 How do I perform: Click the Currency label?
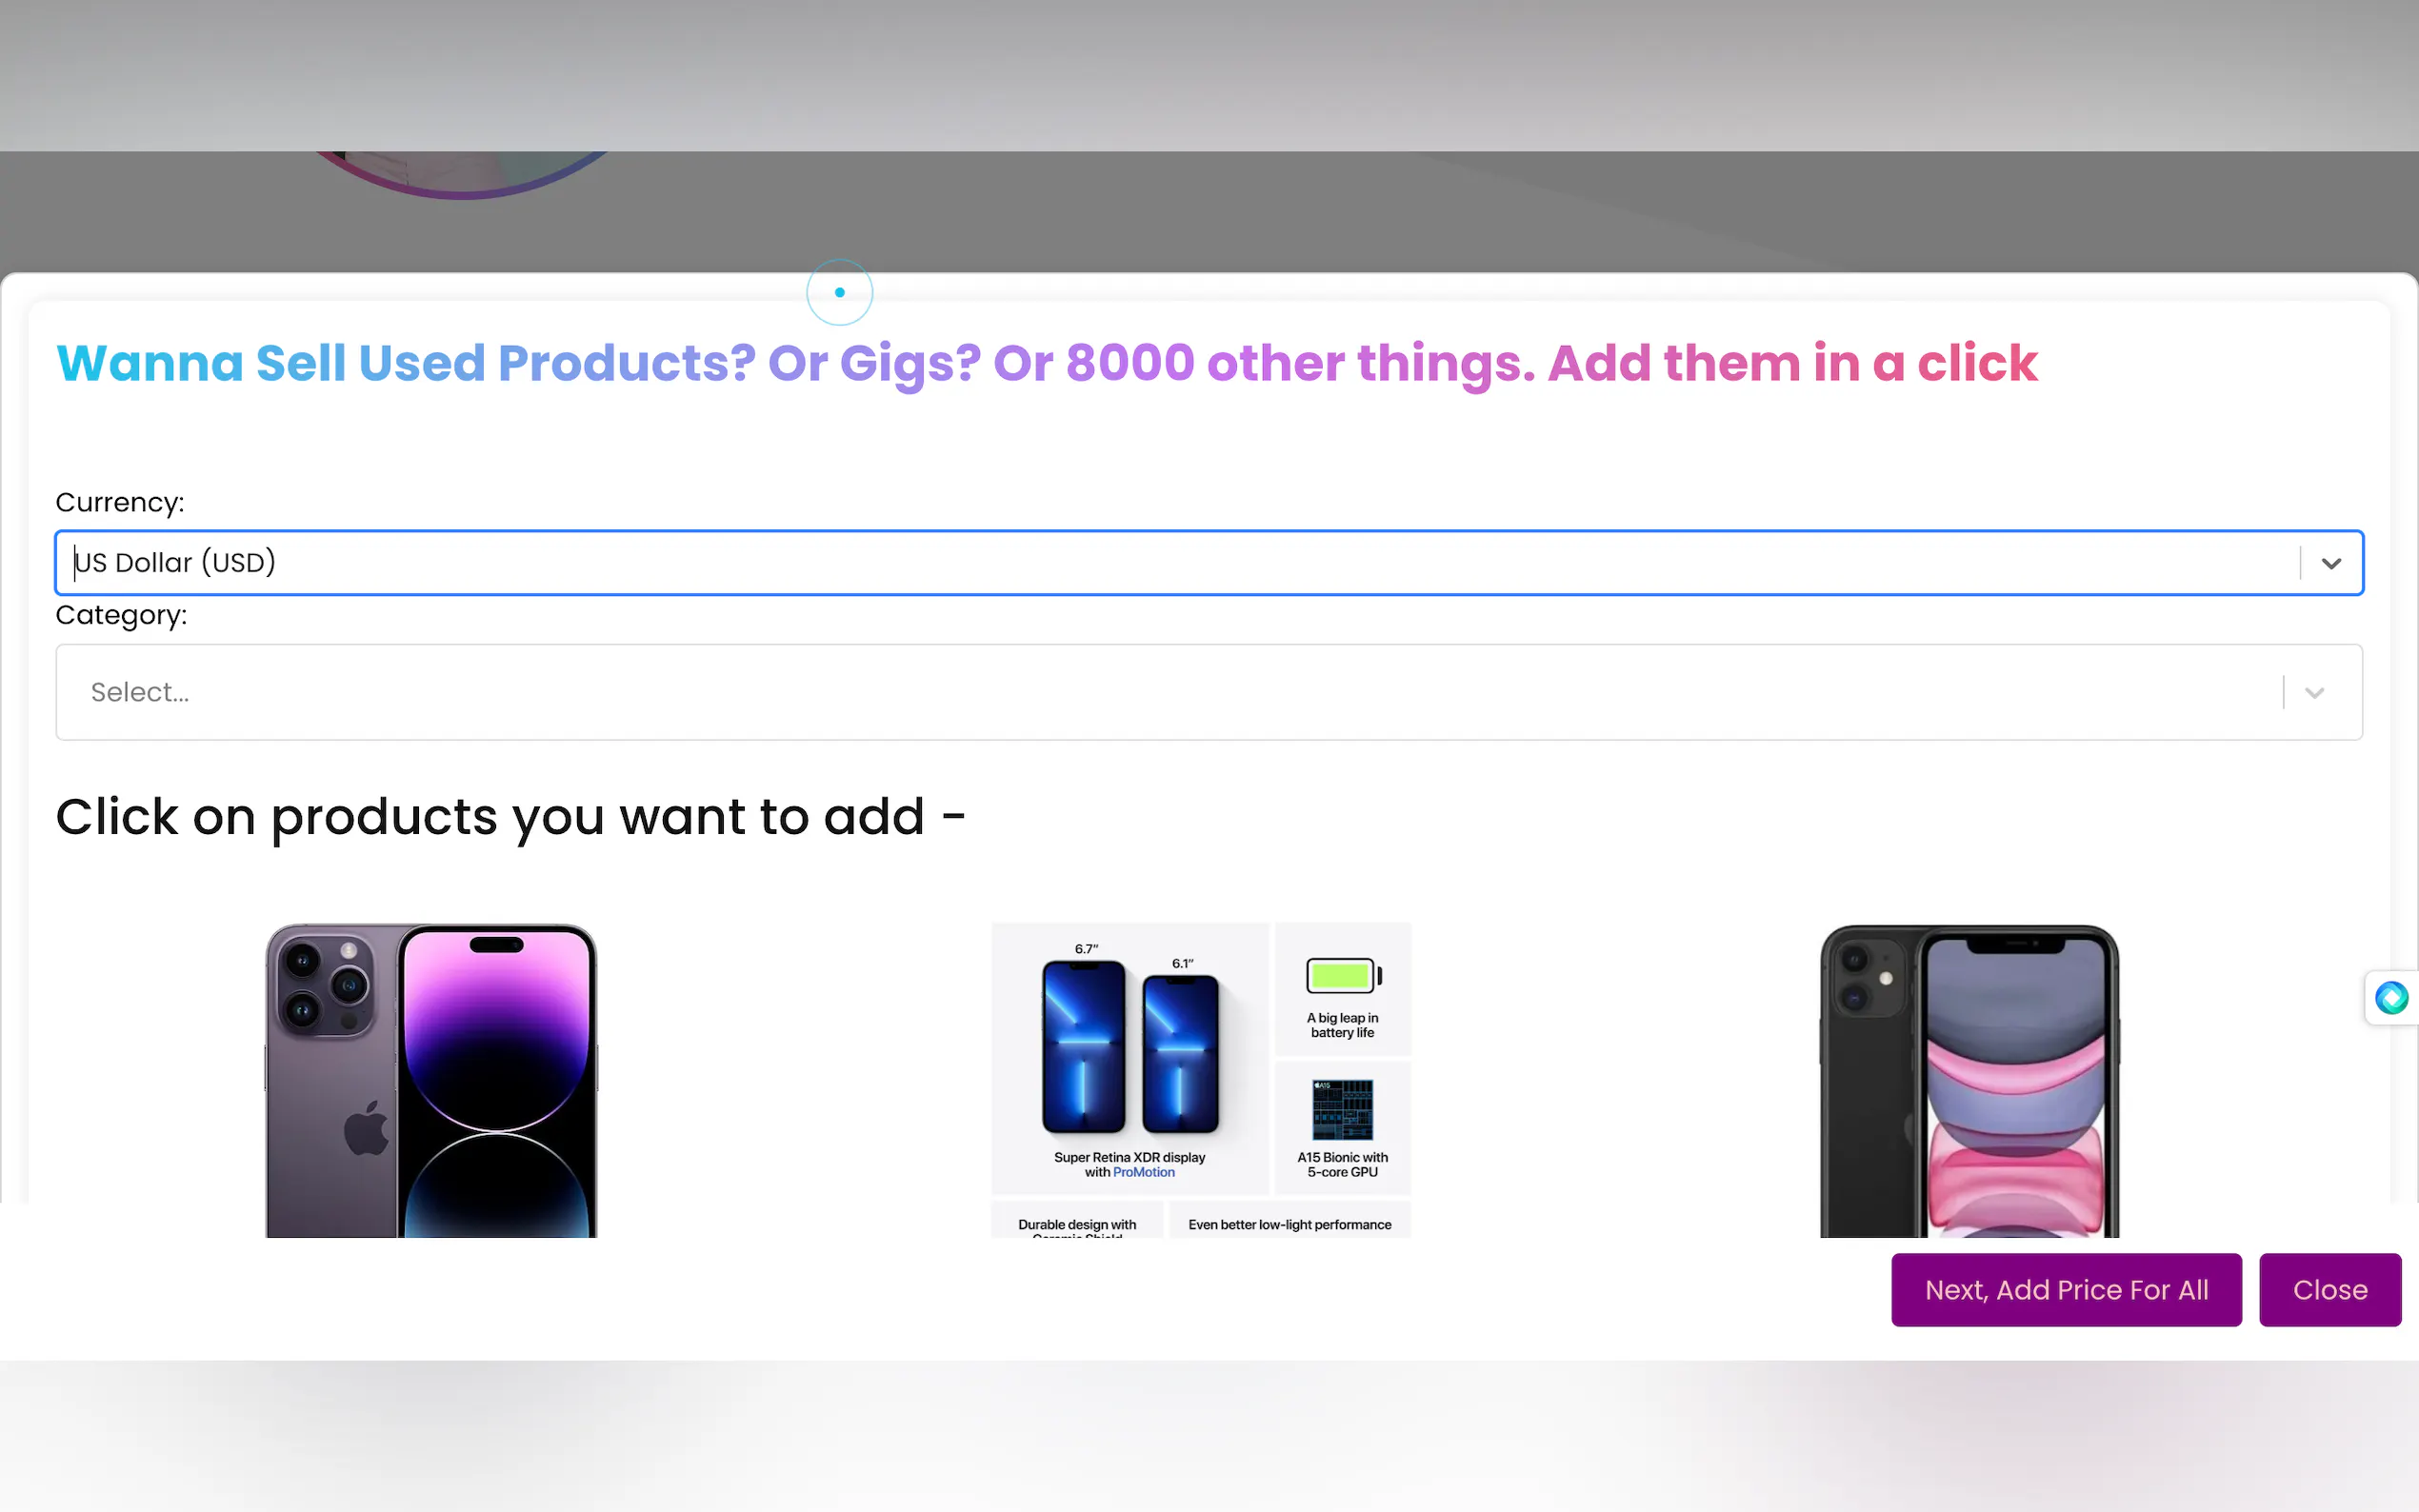[120, 502]
